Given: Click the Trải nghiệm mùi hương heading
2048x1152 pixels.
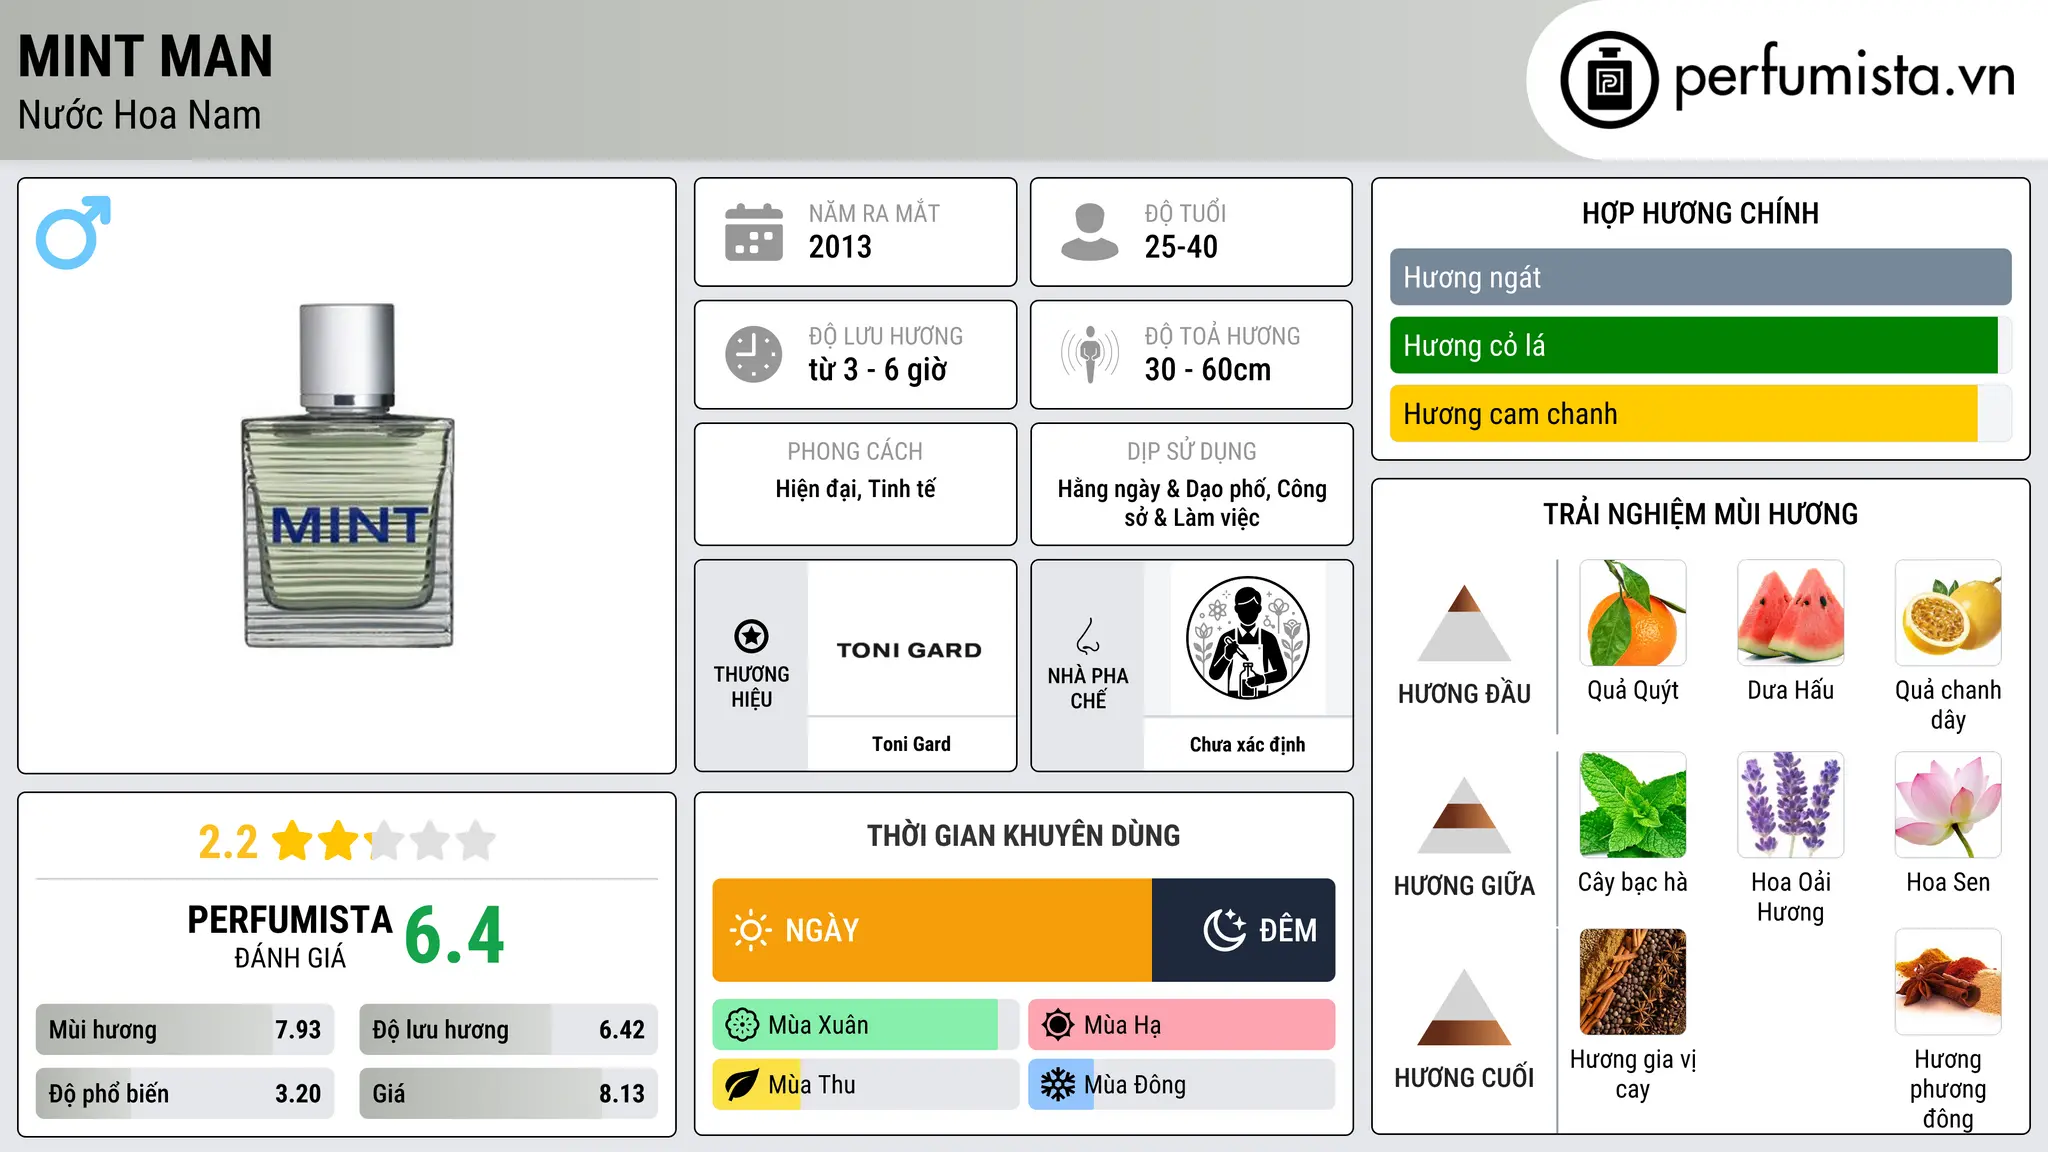Looking at the screenshot, I should [x=1700, y=514].
